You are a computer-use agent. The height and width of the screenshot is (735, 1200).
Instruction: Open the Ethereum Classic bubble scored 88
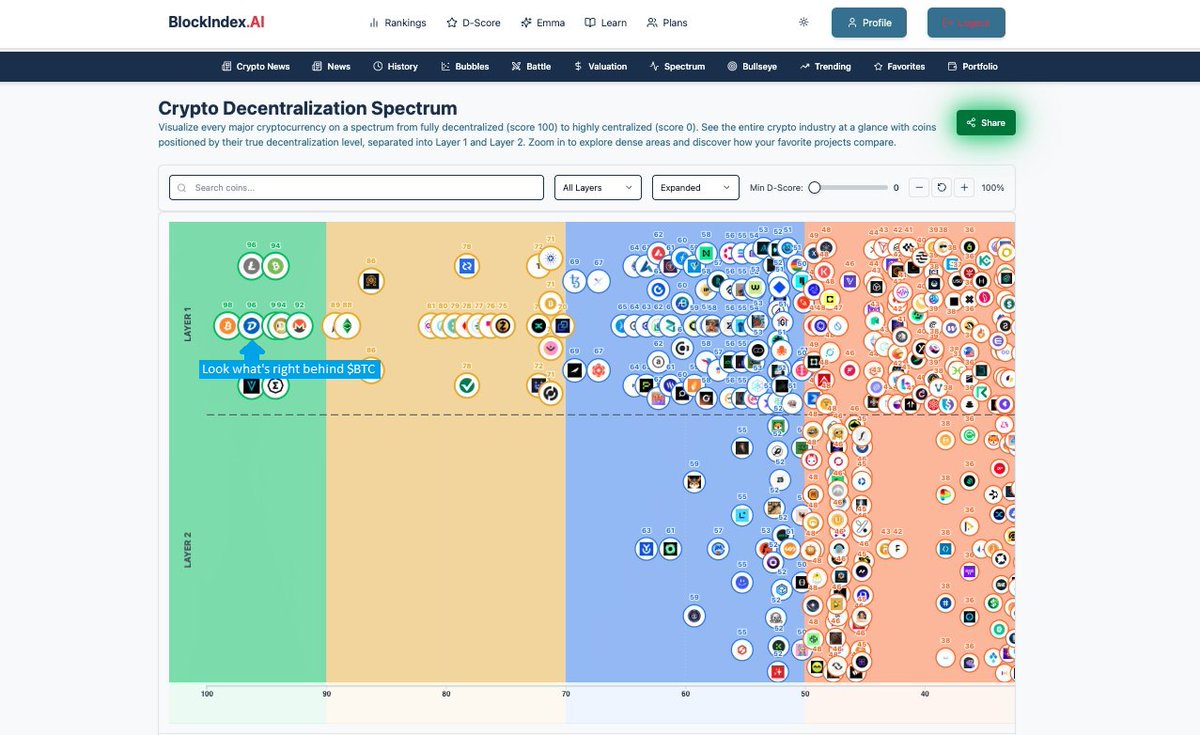click(347, 326)
